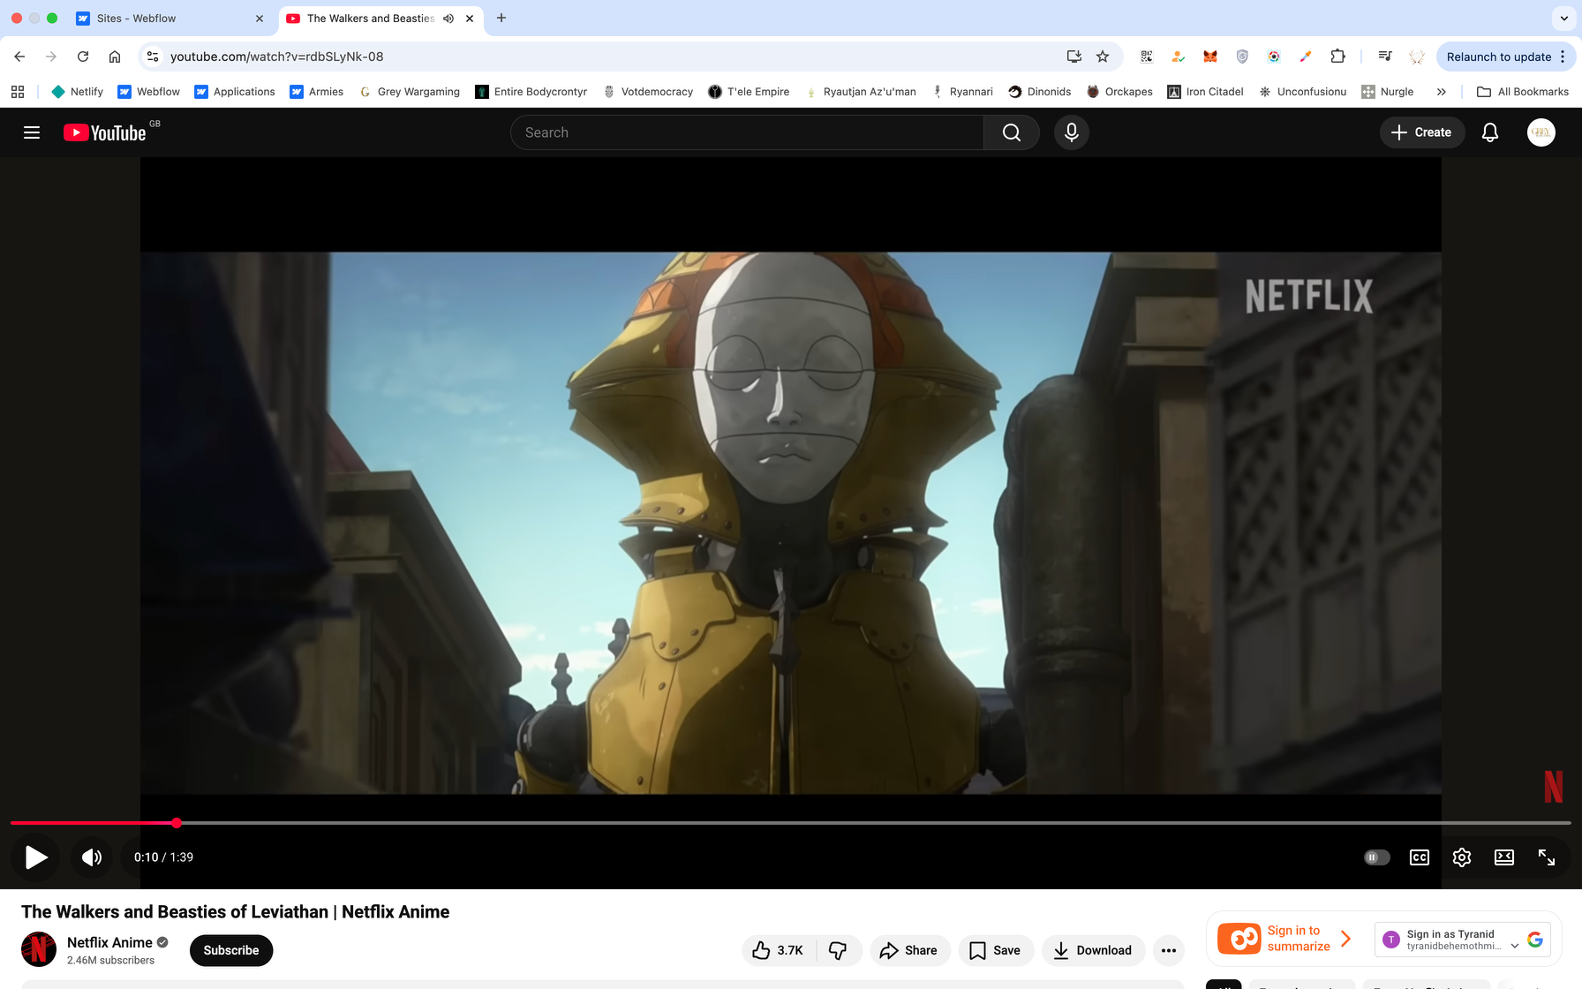This screenshot has width=1582, height=990.
Task: Go back to the previous page
Action: pos(20,57)
